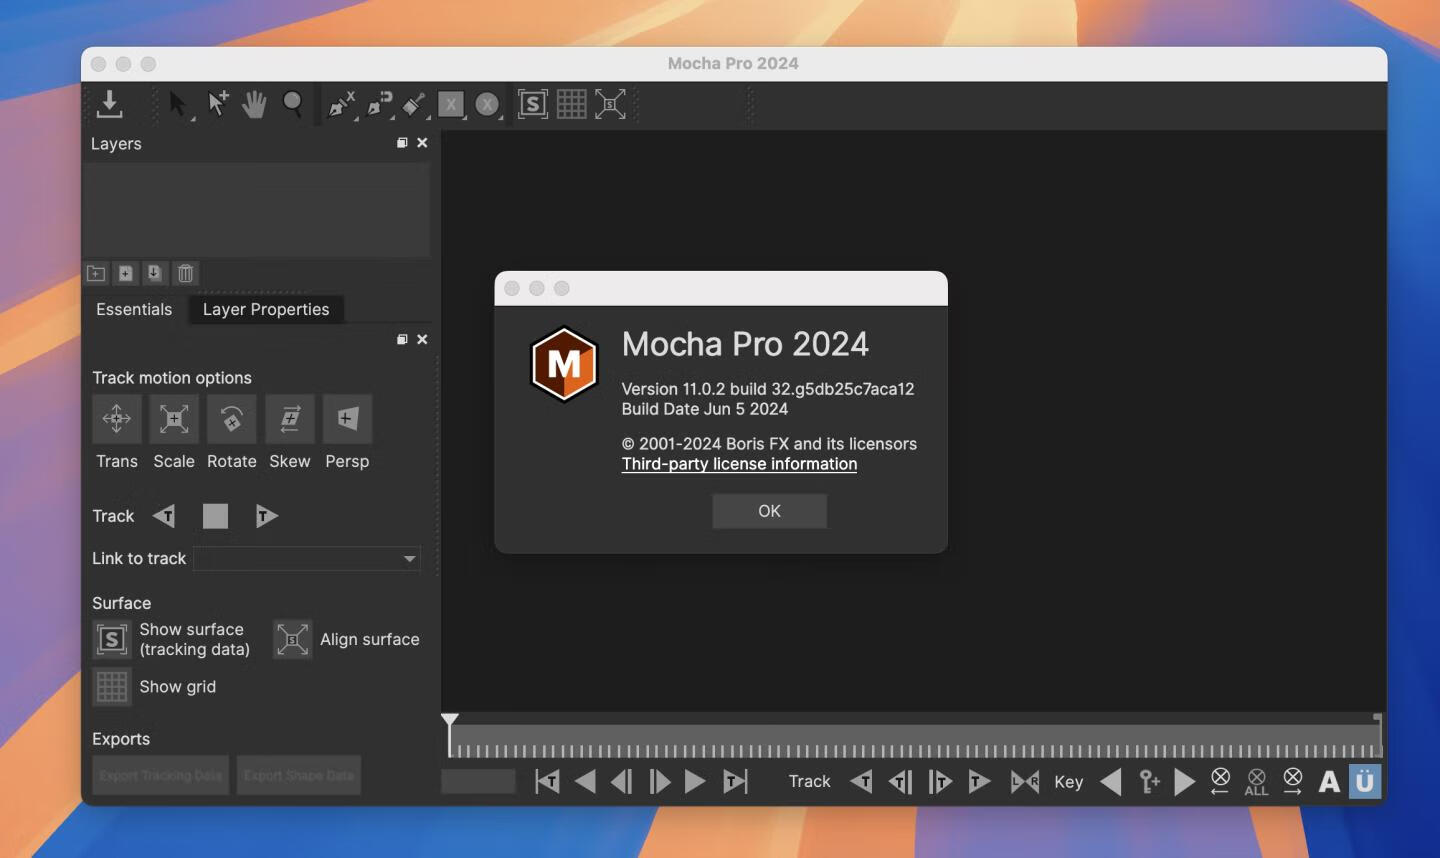Select the Add Point arrow tool

point(217,104)
